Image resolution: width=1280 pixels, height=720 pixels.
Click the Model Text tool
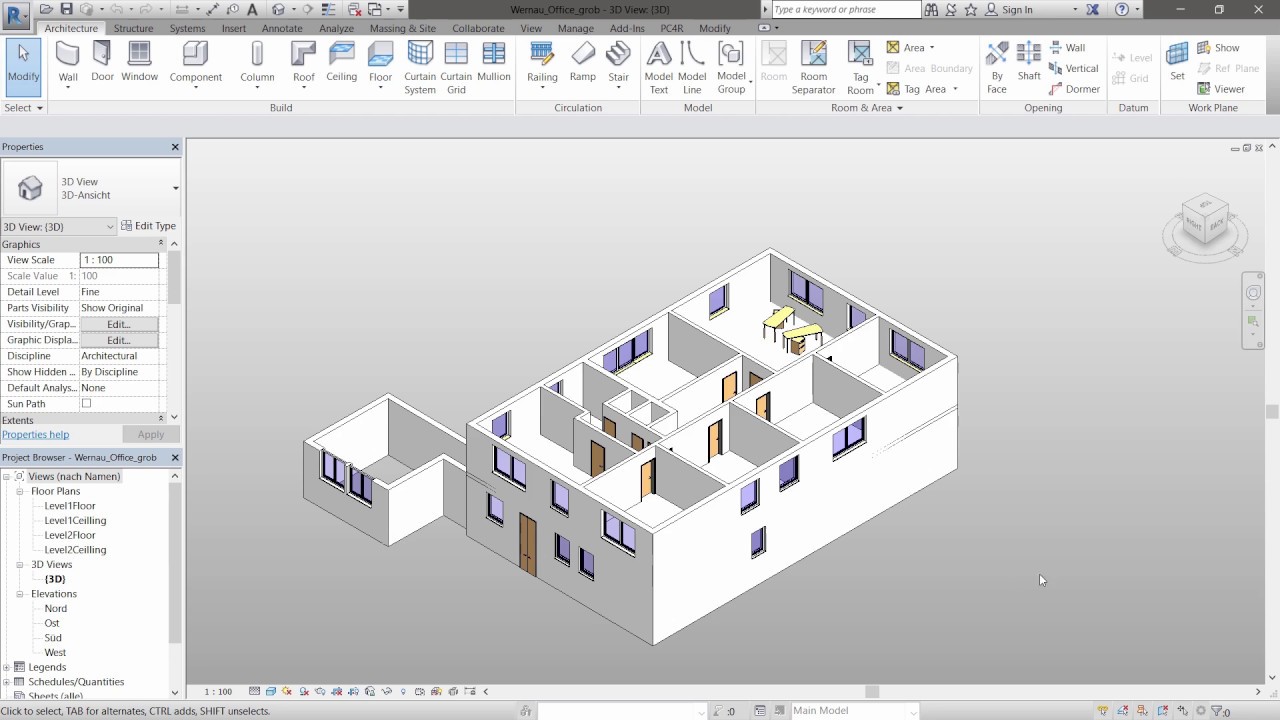659,68
